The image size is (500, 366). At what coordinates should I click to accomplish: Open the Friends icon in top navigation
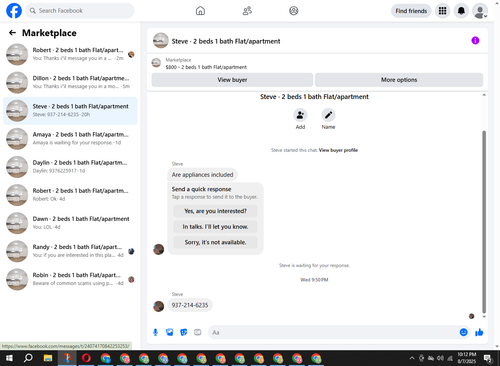[x=247, y=11]
